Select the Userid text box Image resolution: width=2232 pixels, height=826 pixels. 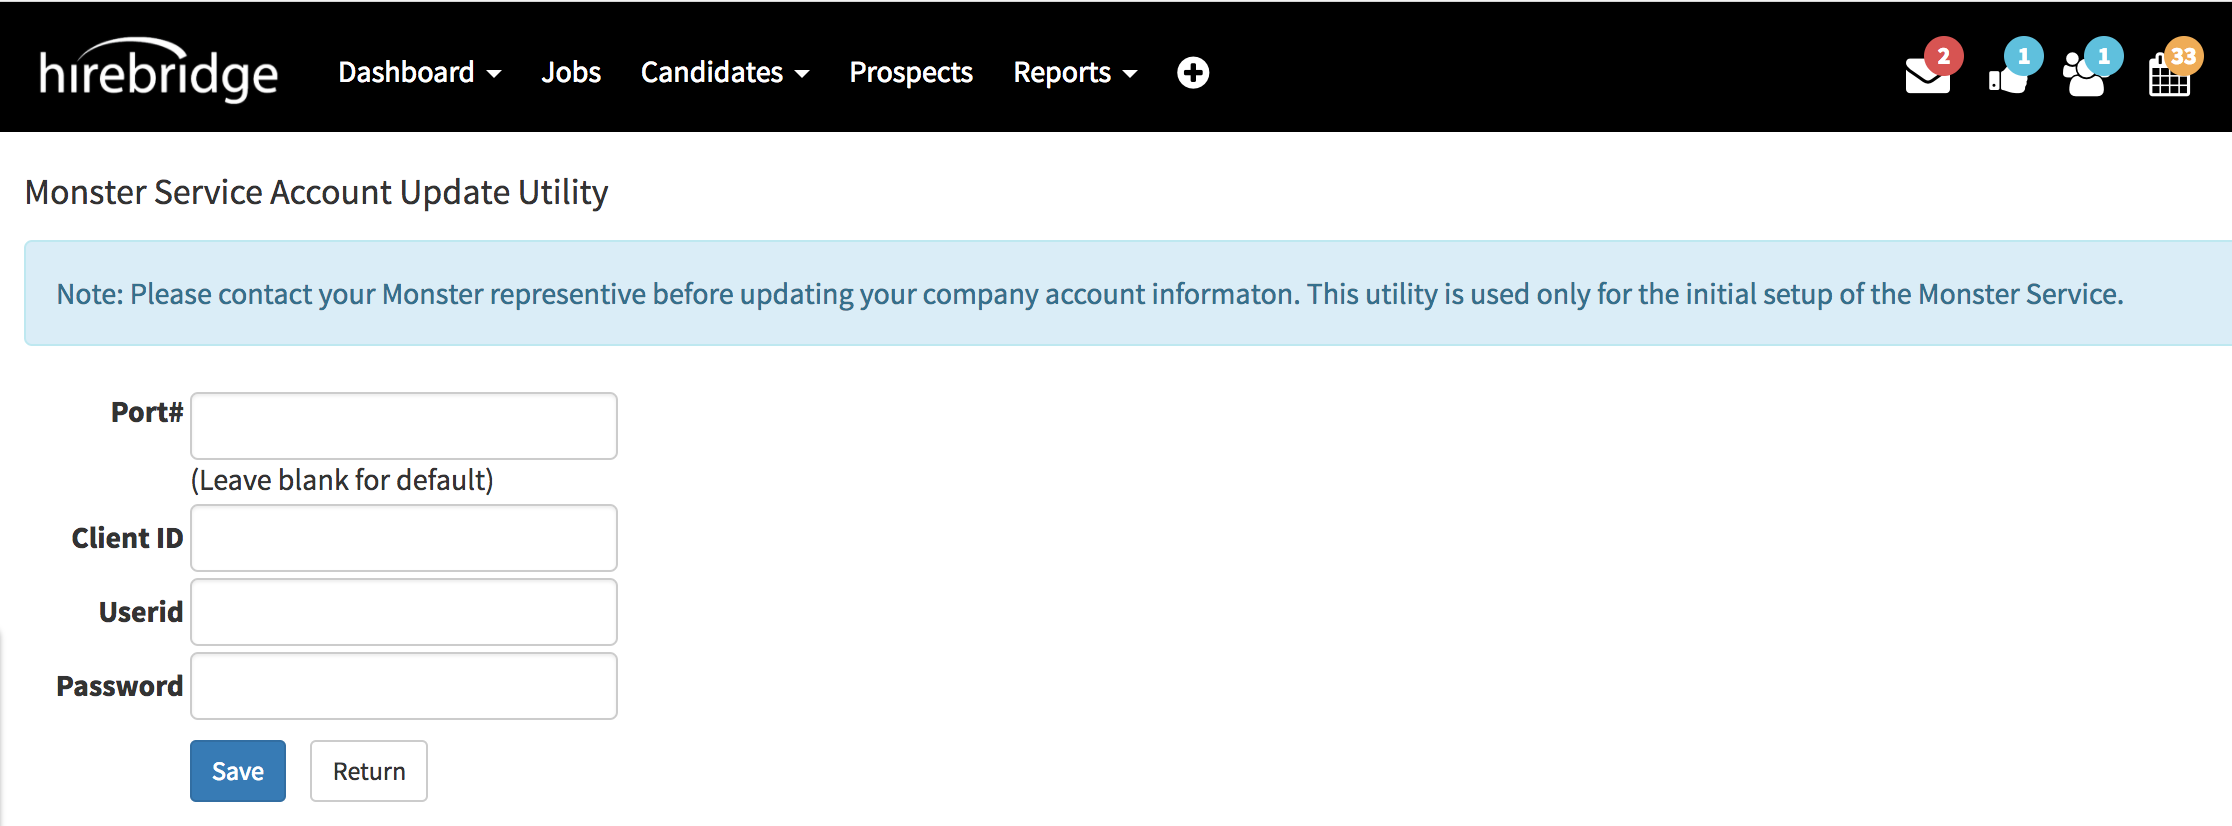pyautogui.click(x=404, y=612)
